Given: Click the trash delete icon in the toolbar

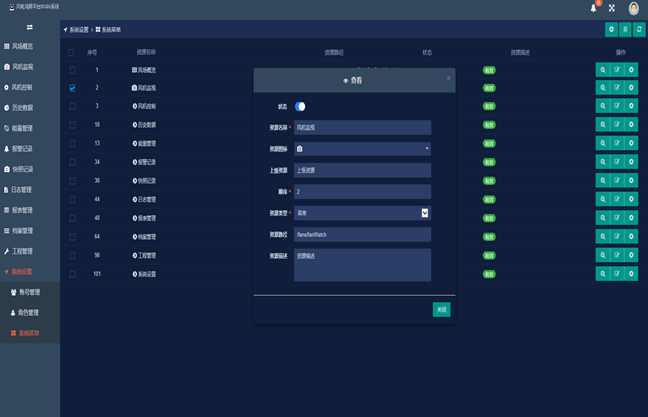Looking at the screenshot, I should click(x=625, y=30).
